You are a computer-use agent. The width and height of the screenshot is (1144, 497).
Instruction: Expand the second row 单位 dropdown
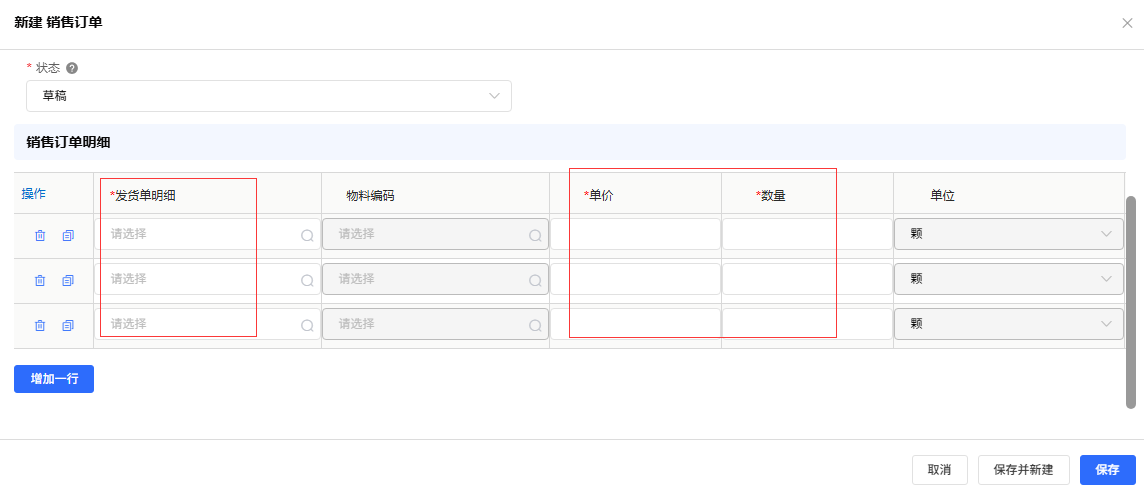1008,279
